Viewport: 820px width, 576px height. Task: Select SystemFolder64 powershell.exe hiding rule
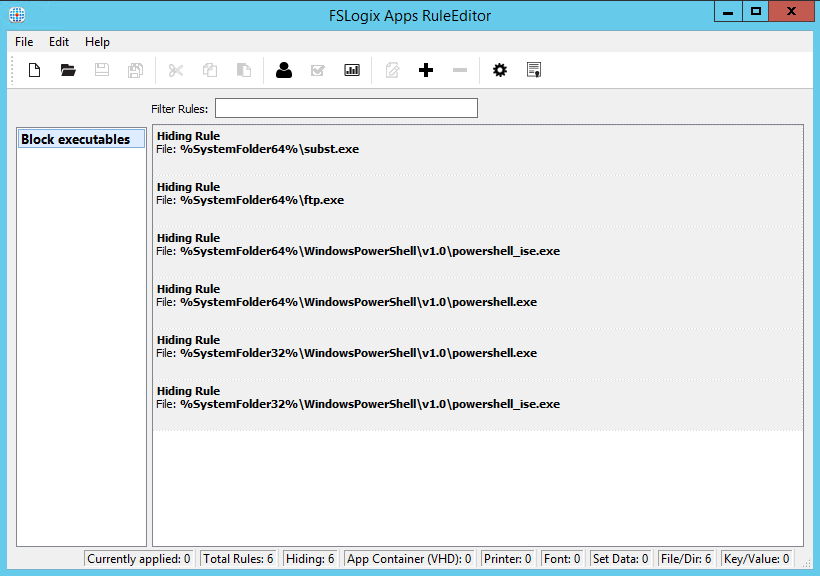pos(478,303)
